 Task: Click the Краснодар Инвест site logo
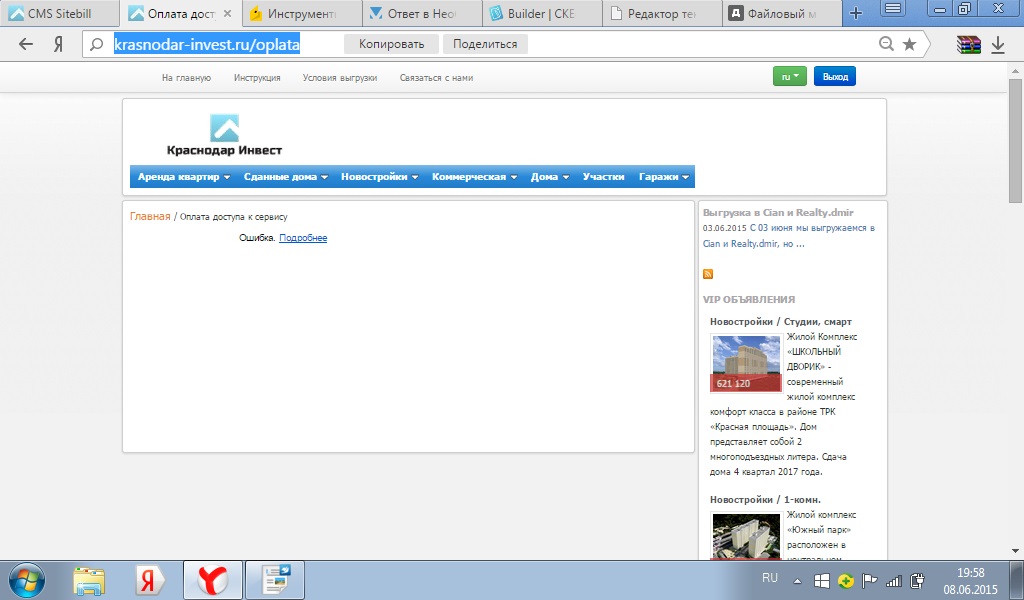coord(224,135)
